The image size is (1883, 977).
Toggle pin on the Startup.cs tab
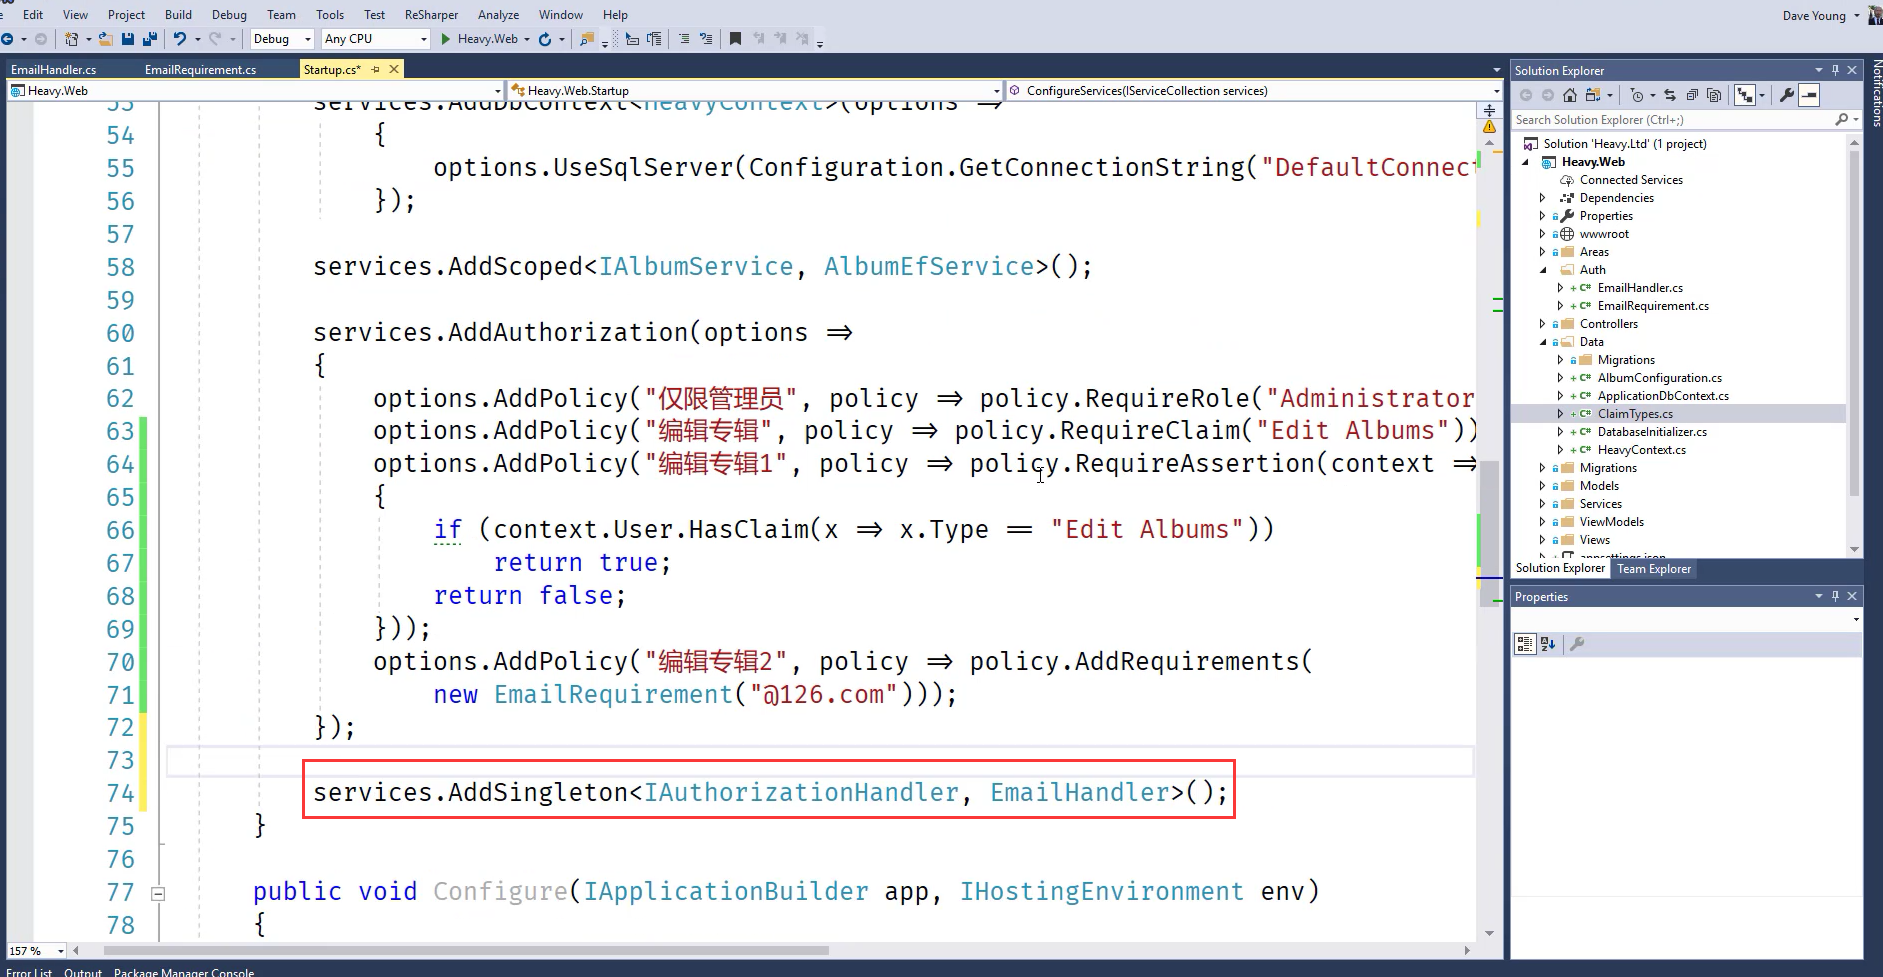376,69
